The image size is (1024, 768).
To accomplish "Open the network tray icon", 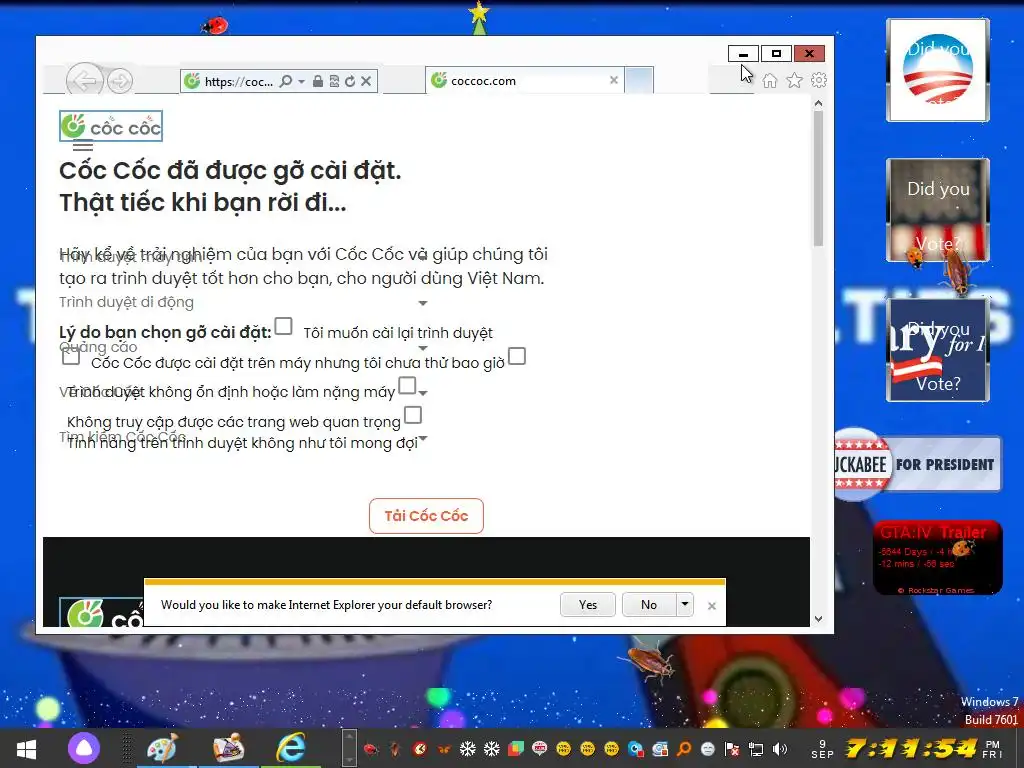I will coord(756,749).
